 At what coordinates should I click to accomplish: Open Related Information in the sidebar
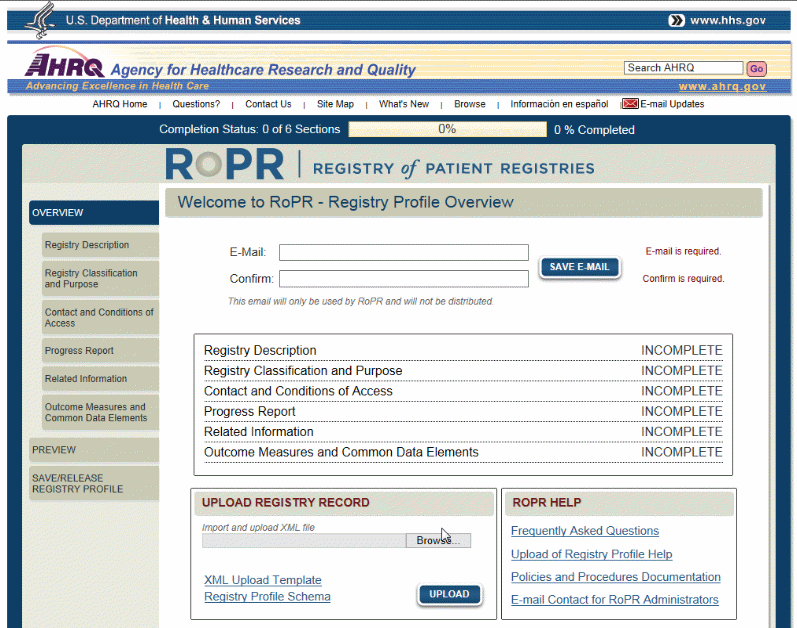pos(100,379)
